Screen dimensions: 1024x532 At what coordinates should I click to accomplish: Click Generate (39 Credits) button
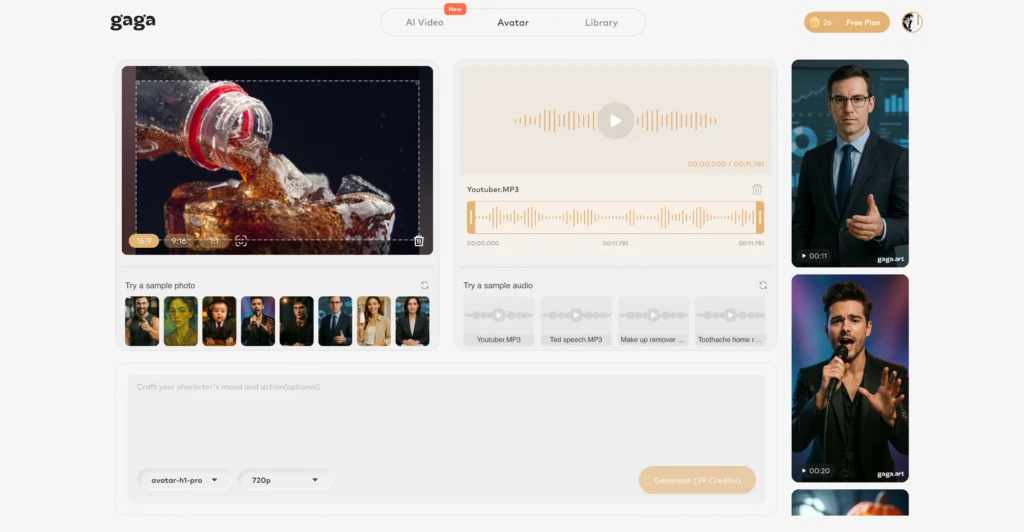[x=697, y=480]
